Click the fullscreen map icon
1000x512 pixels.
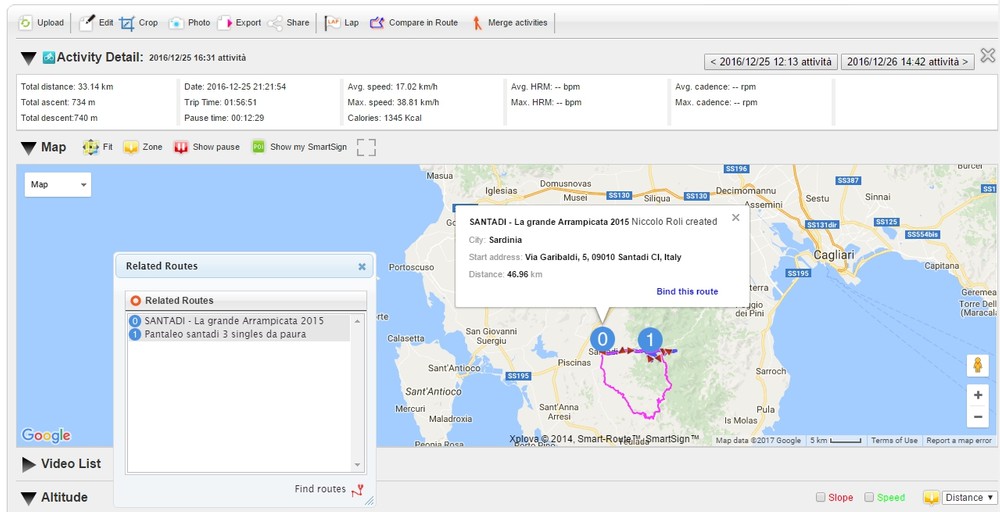click(x=366, y=147)
